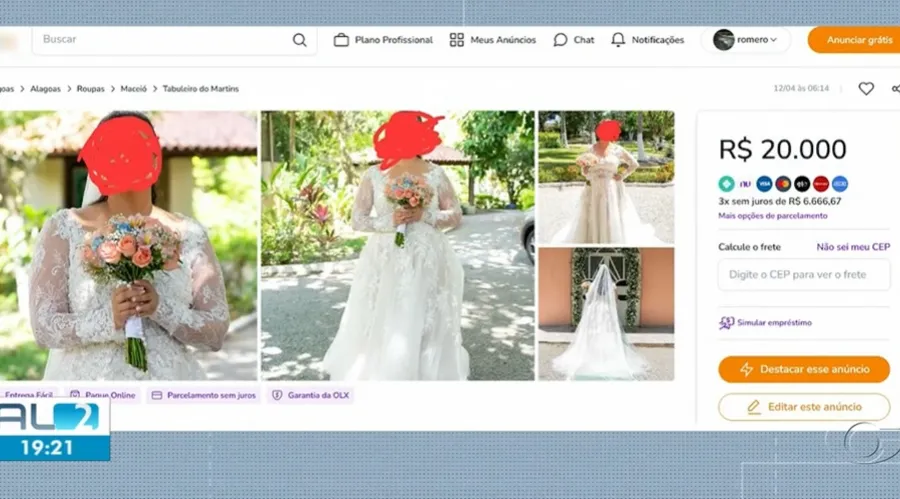This screenshot has width=900, height=499.
Task: Open the Notificações bell
Action: pos(647,40)
